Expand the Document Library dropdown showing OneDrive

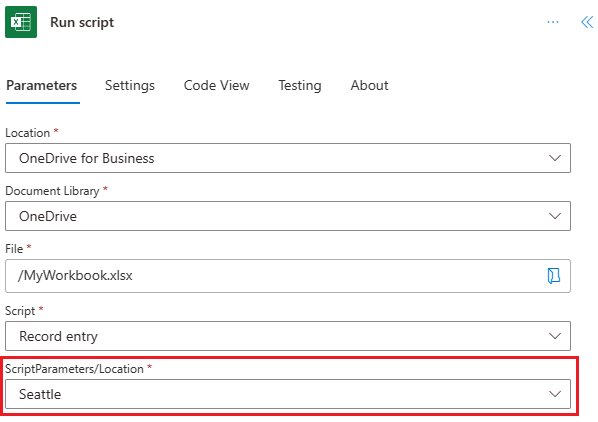click(288, 216)
